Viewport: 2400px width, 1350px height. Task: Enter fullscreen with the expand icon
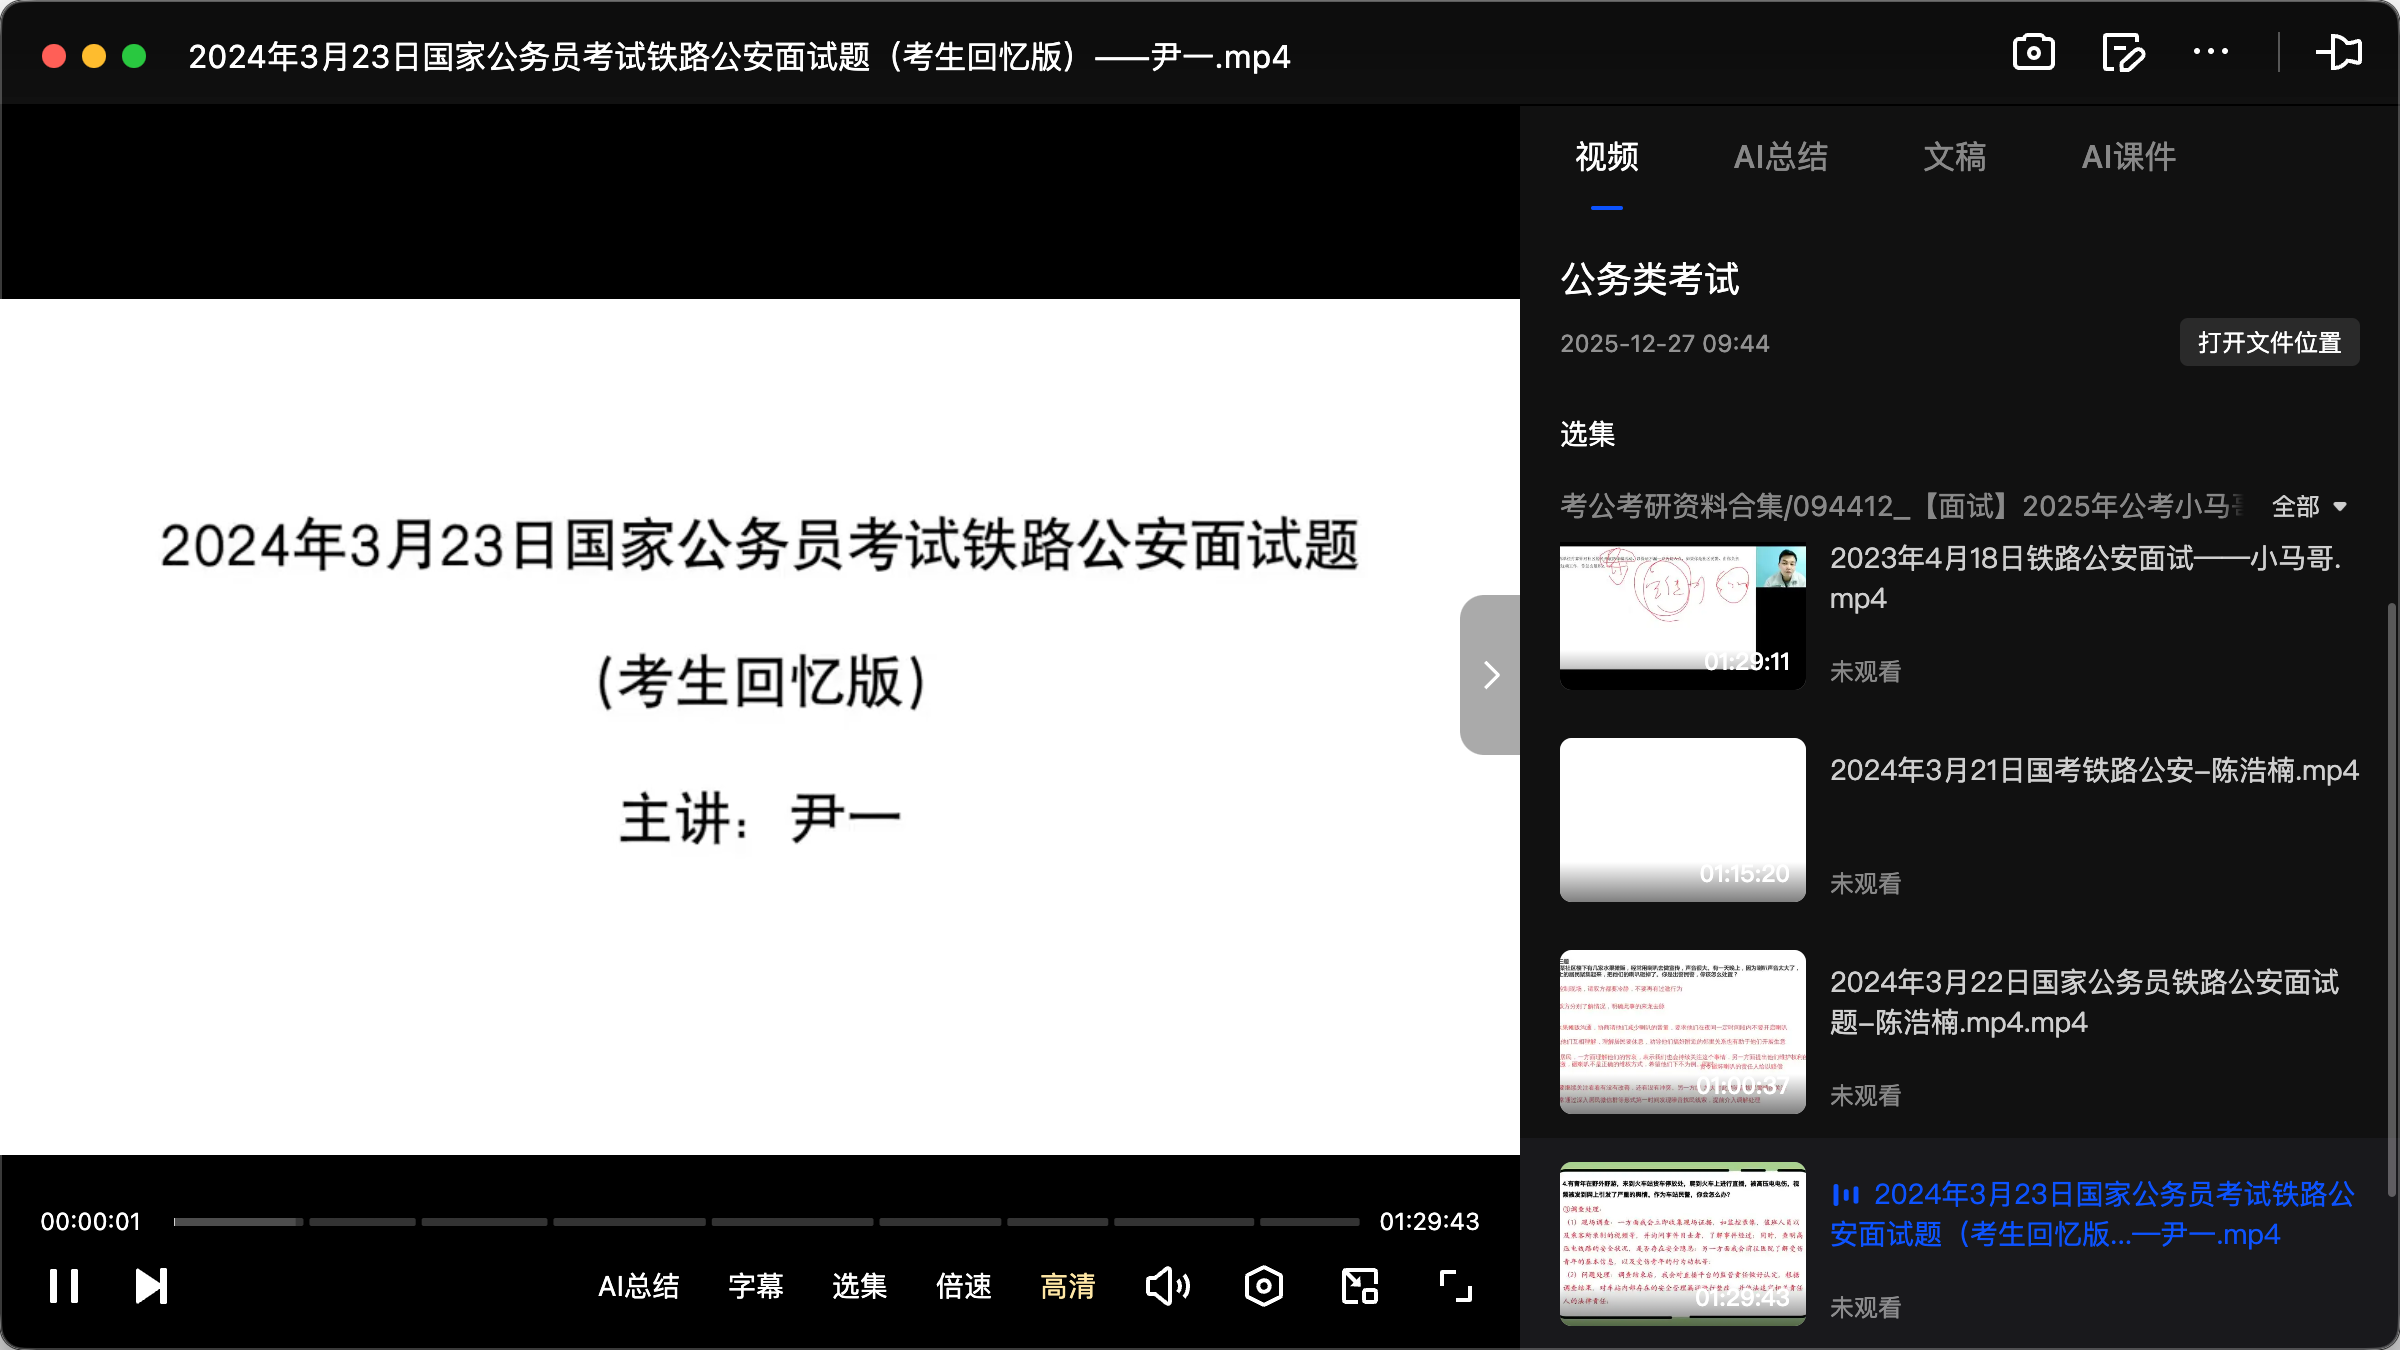click(1454, 1286)
